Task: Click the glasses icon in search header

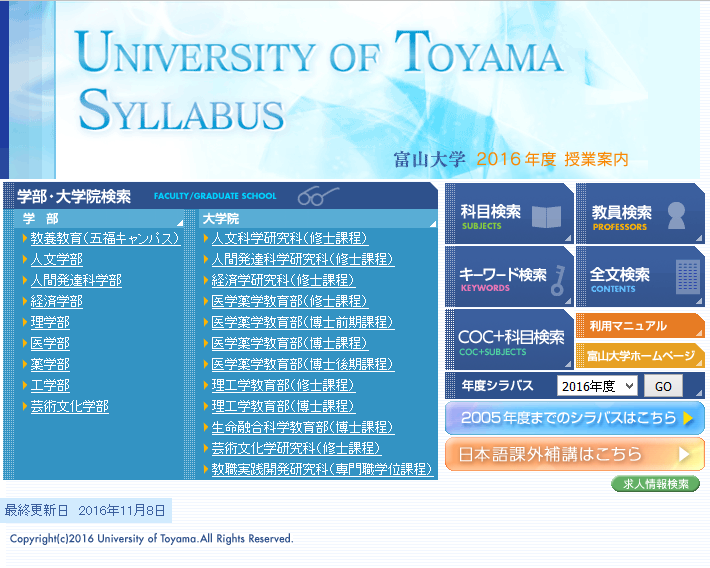Action: coord(318,196)
